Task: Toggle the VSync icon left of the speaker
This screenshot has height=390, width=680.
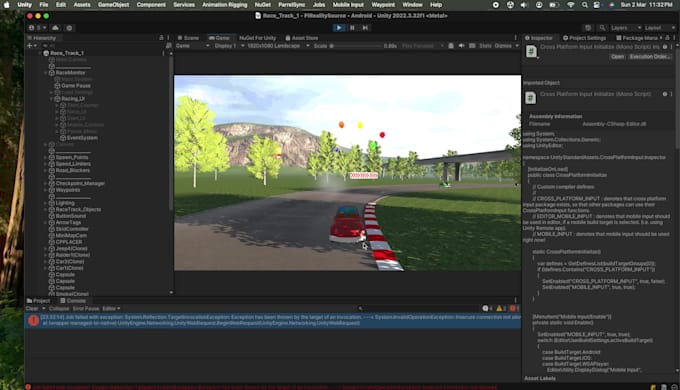Action: (x=451, y=46)
